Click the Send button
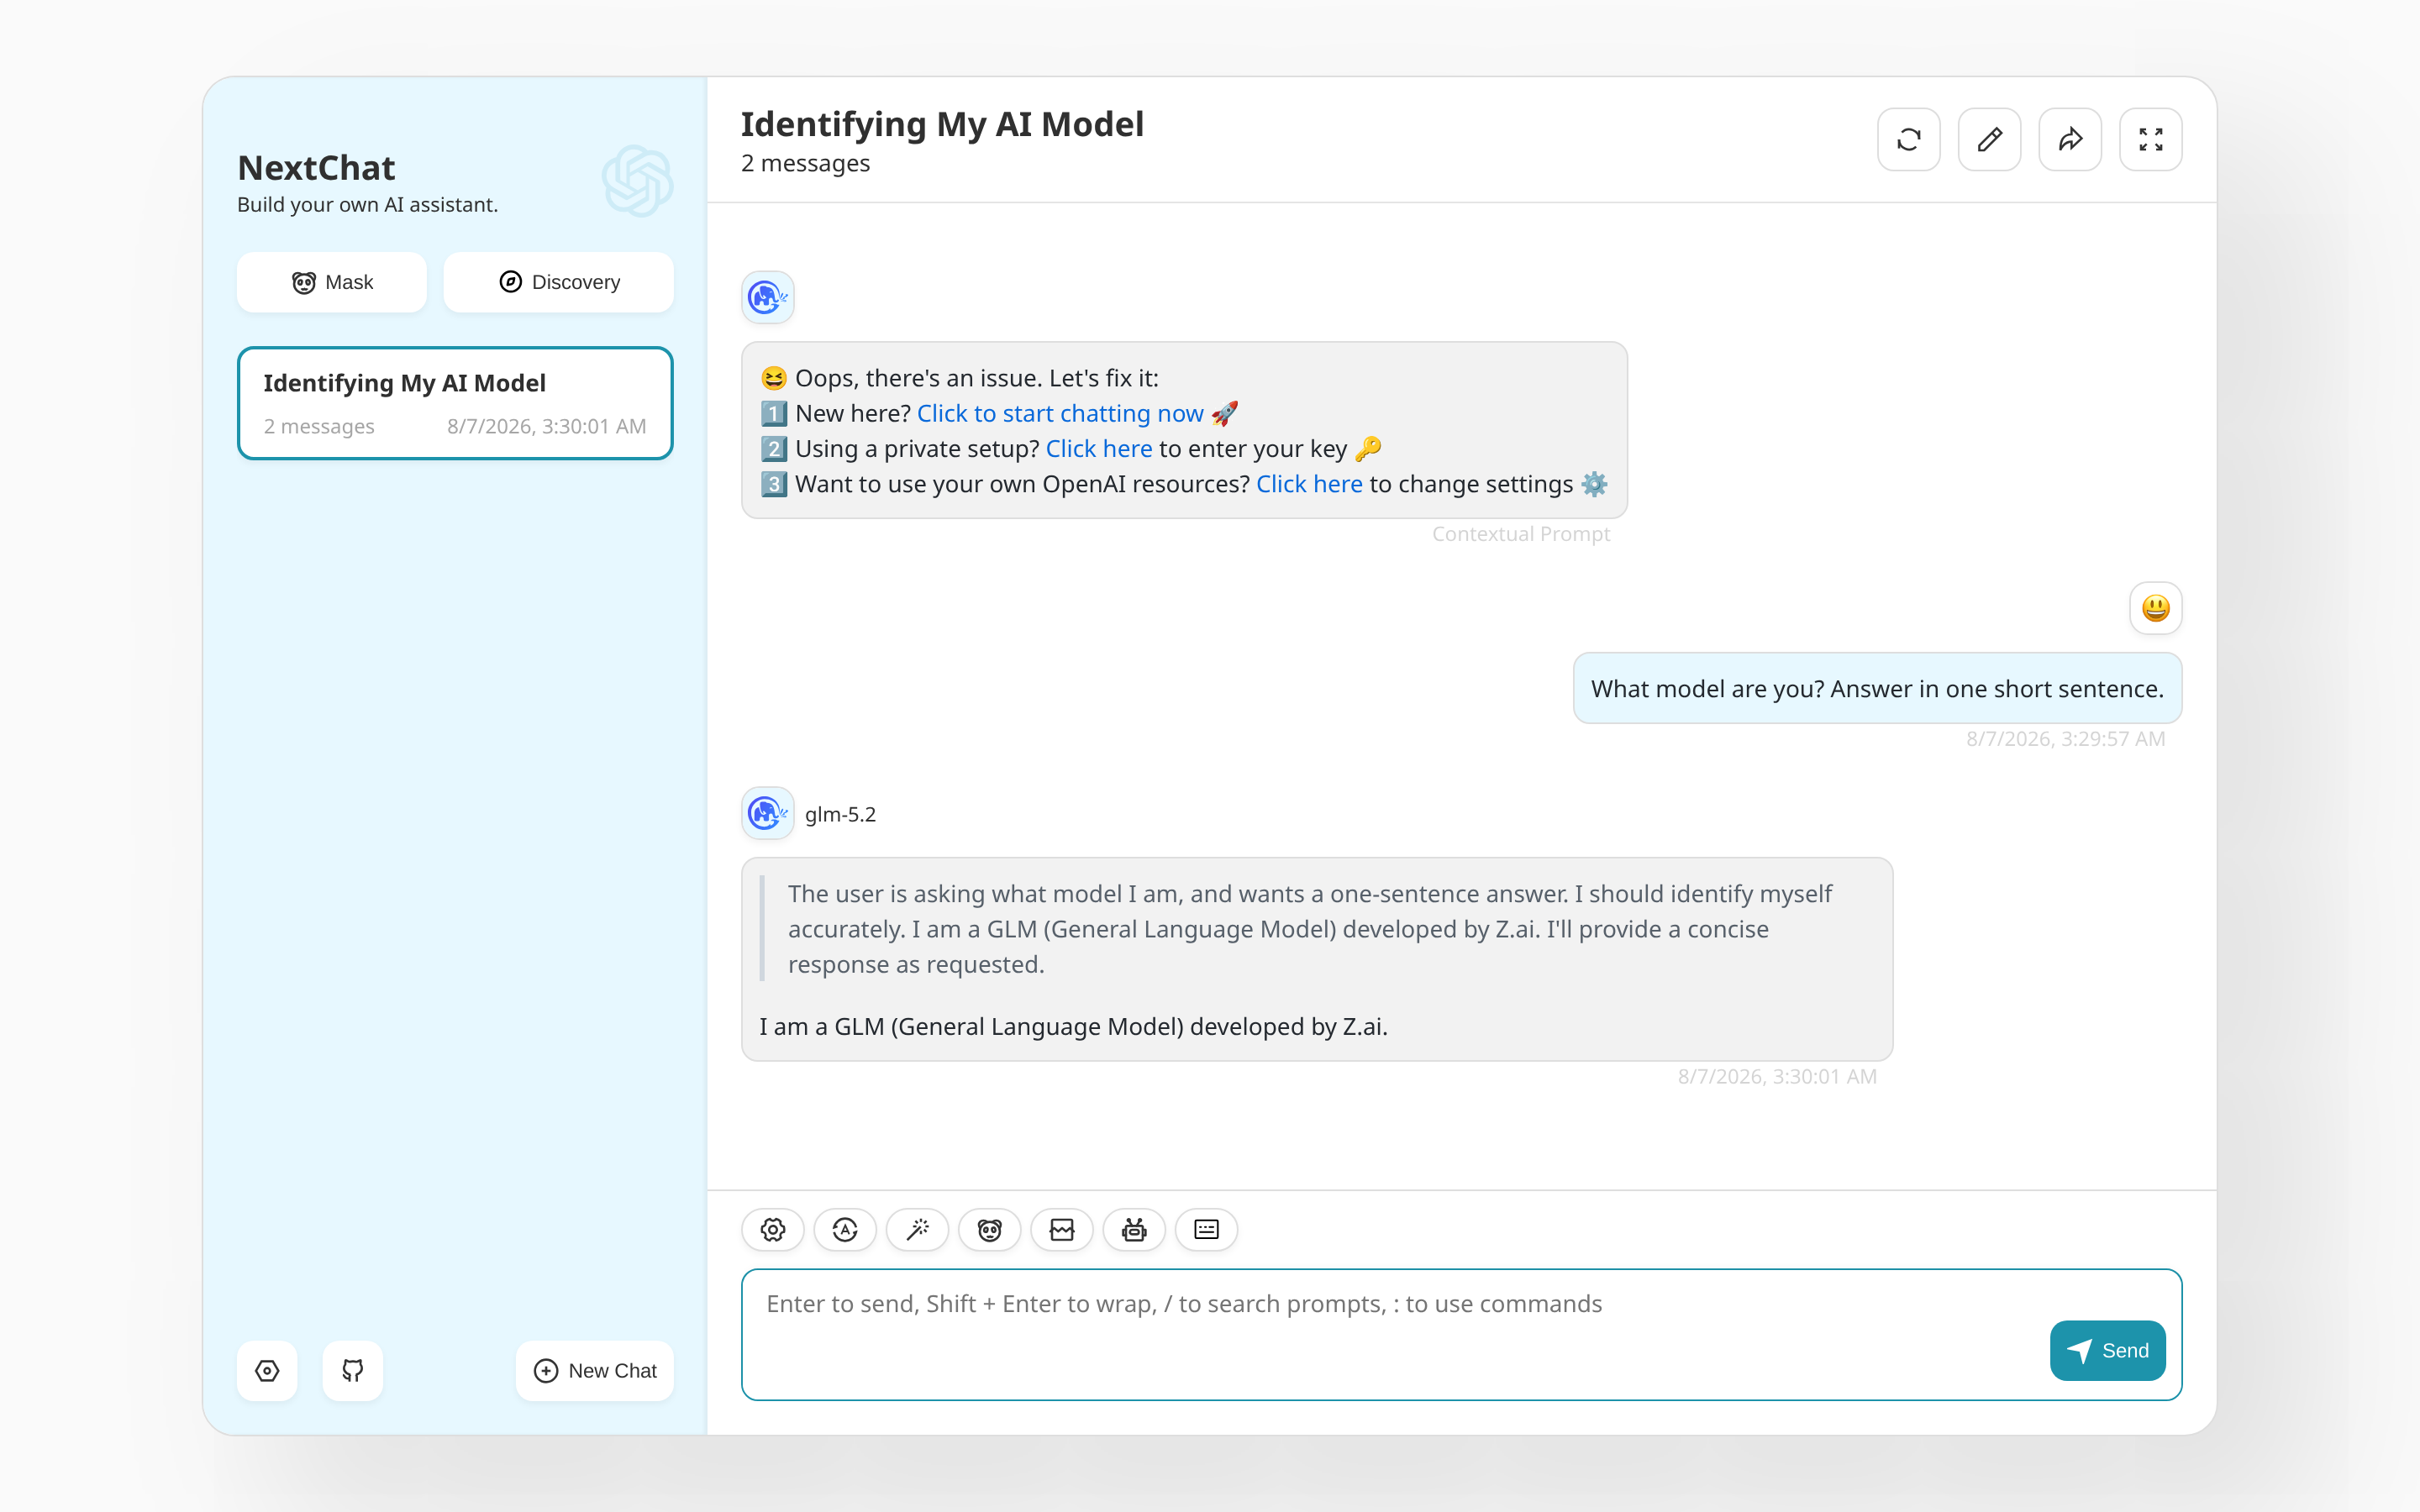2420x1512 pixels. [x=2107, y=1350]
